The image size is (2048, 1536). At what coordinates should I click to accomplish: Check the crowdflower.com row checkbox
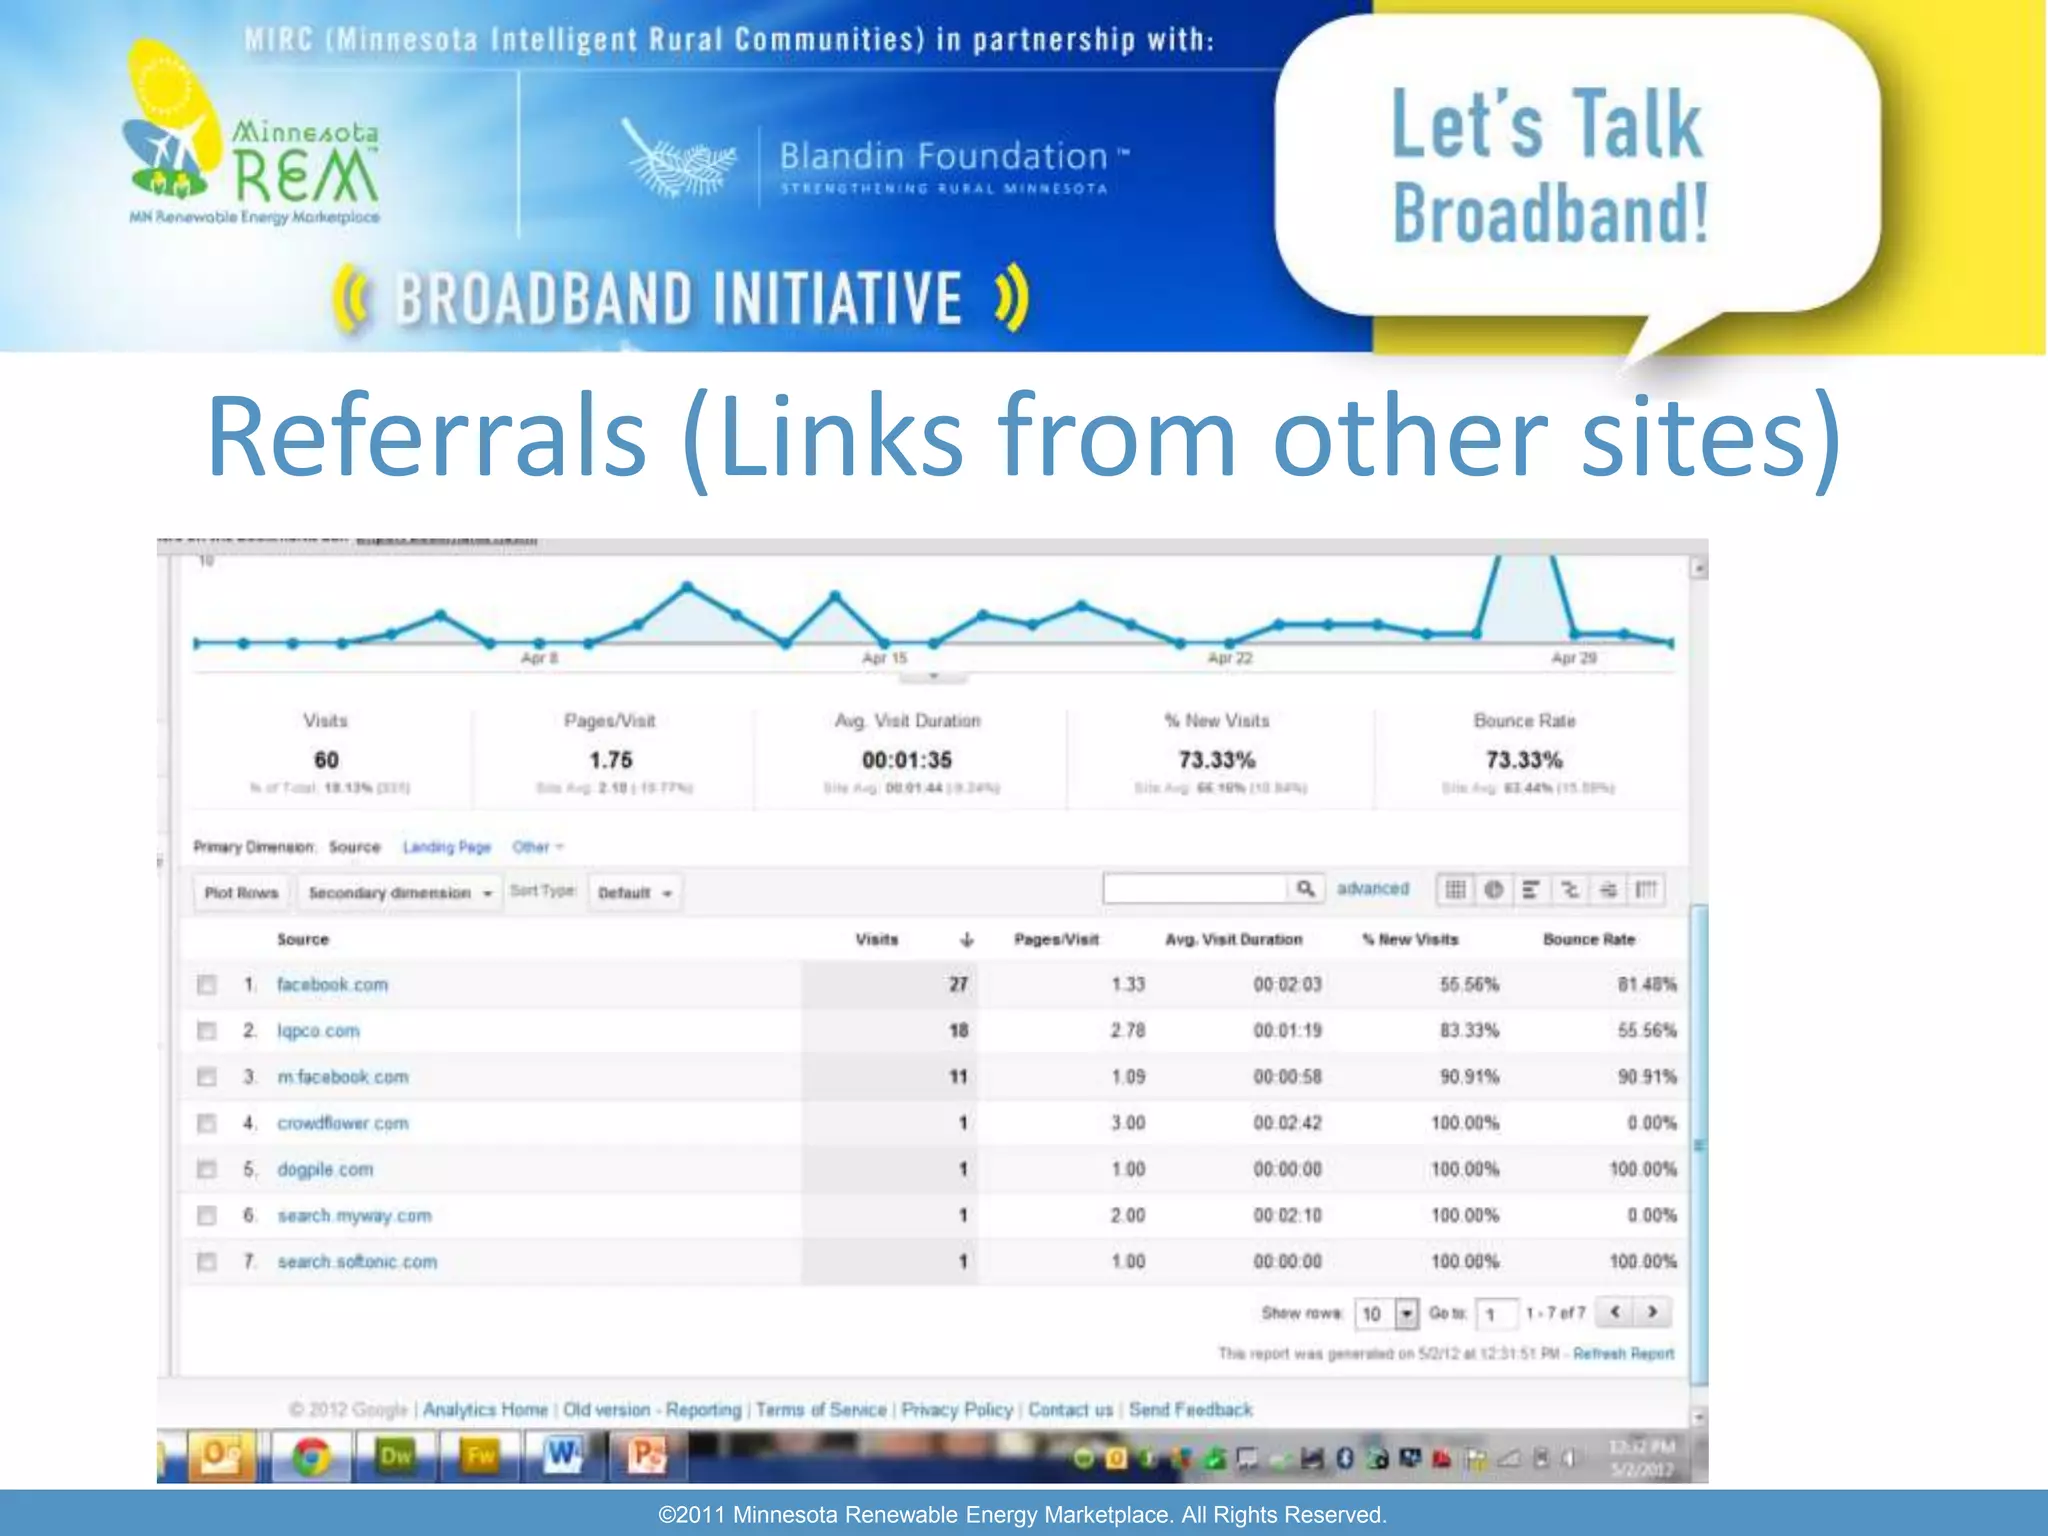pyautogui.click(x=206, y=1123)
